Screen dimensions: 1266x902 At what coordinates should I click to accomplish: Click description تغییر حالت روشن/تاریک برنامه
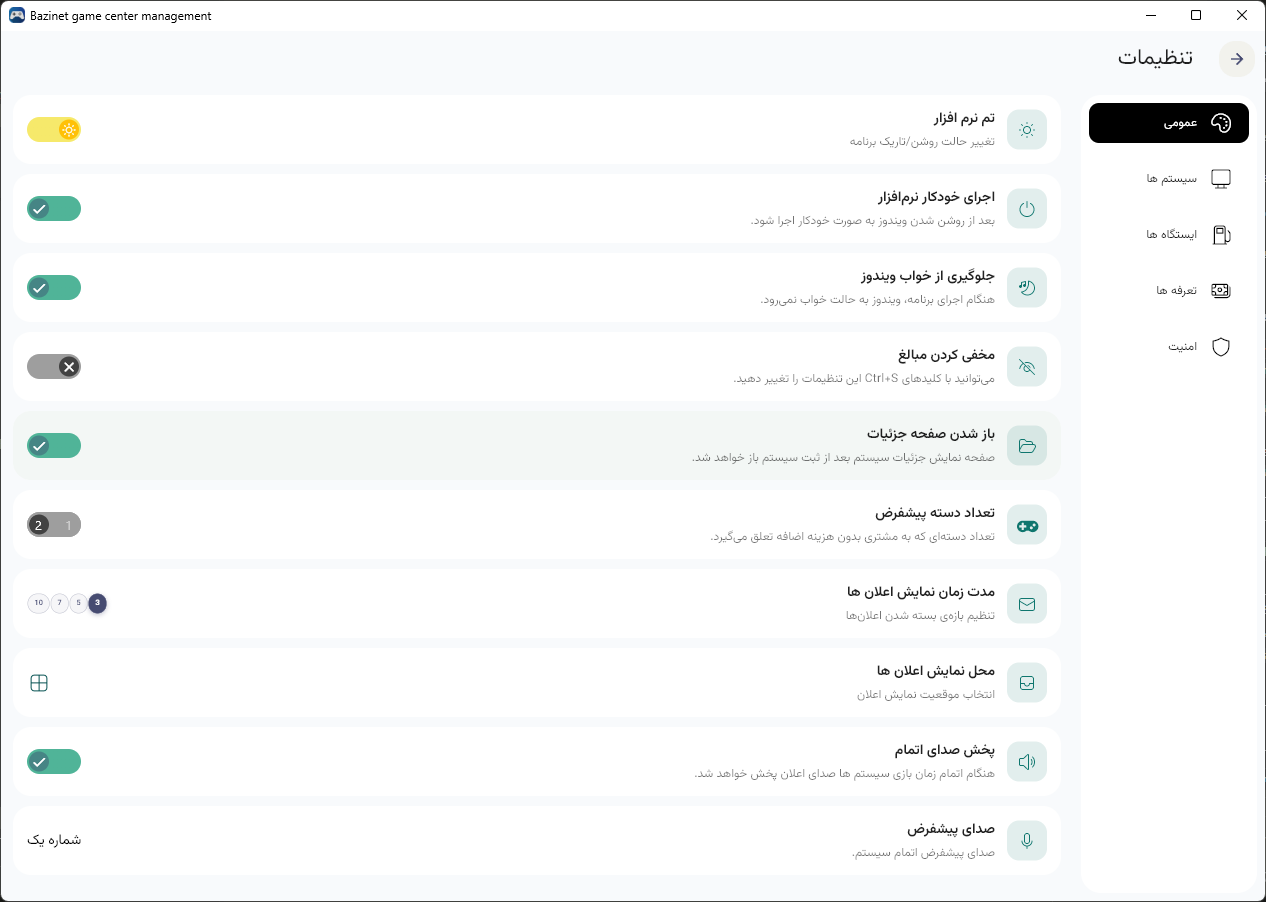[922, 141]
